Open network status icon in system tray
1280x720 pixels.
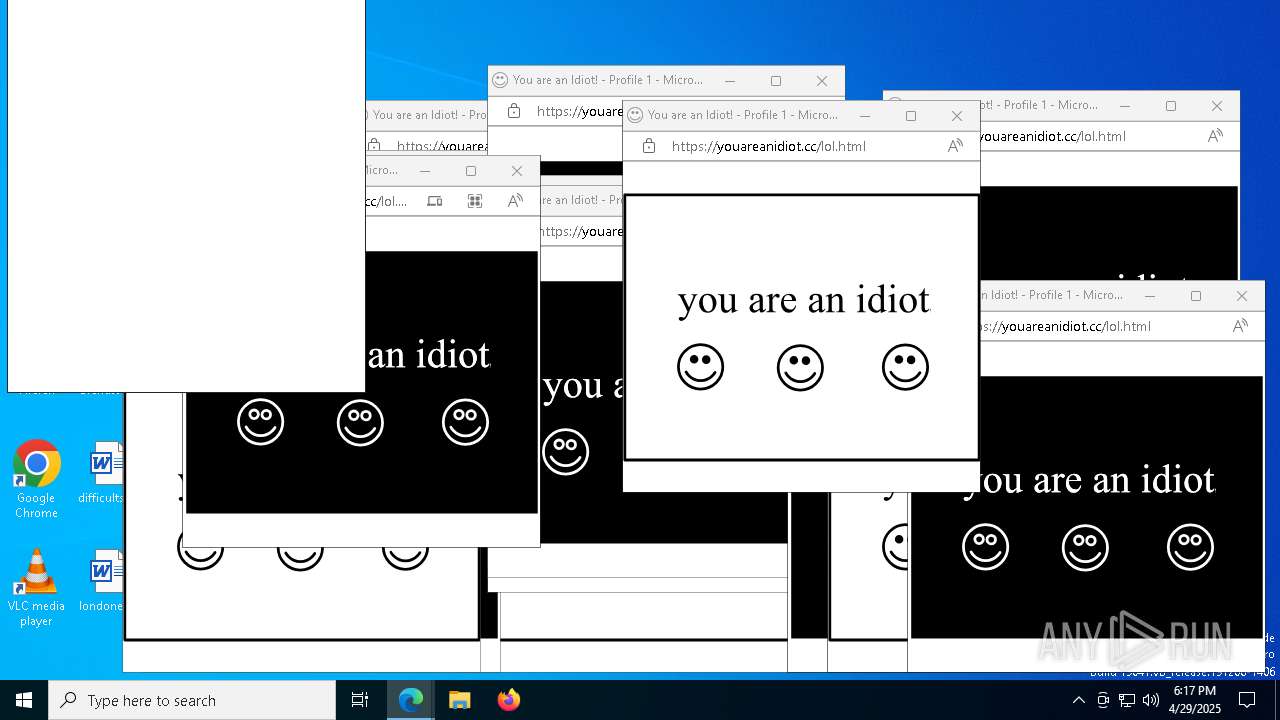point(1127,700)
